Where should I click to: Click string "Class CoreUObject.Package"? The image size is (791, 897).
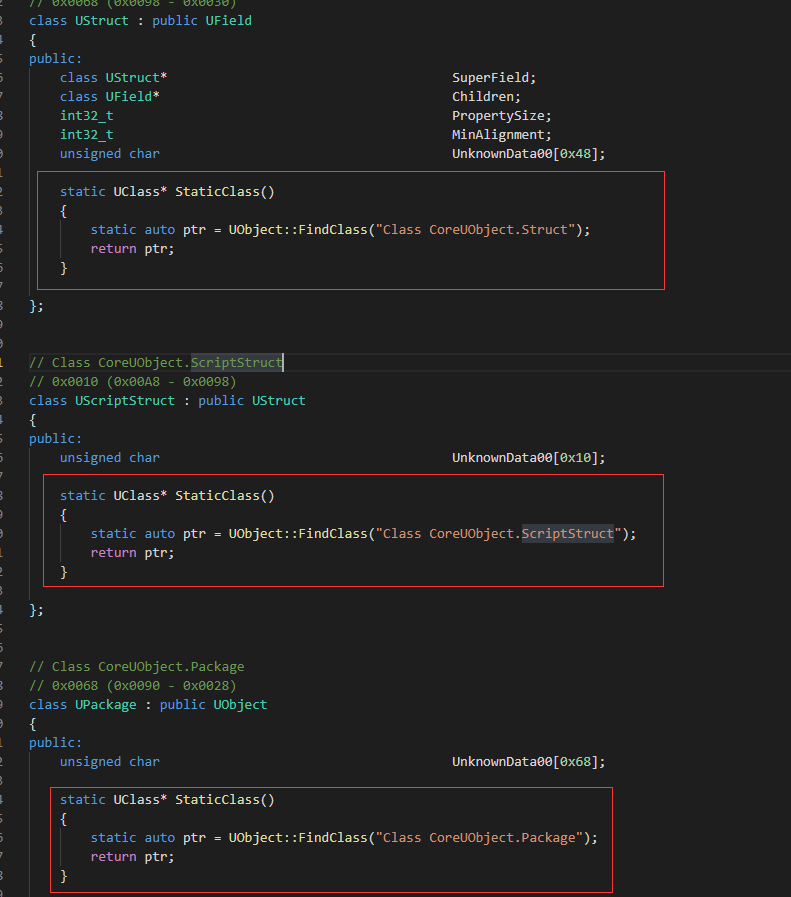click(479, 838)
